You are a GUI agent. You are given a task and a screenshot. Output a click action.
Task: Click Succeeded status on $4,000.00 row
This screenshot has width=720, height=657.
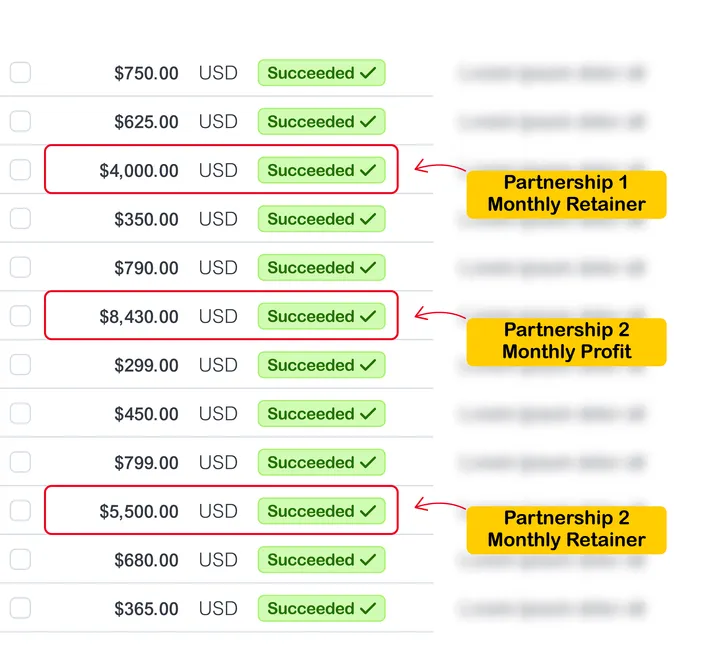pyautogui.click(x=321, y=170)
